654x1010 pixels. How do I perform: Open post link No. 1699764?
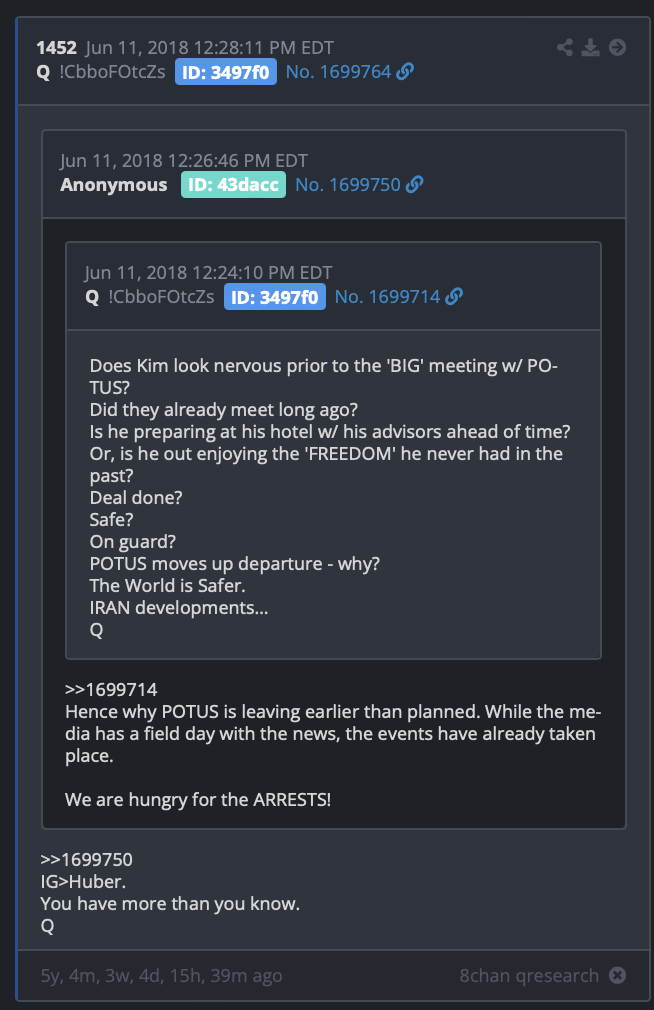338,71
